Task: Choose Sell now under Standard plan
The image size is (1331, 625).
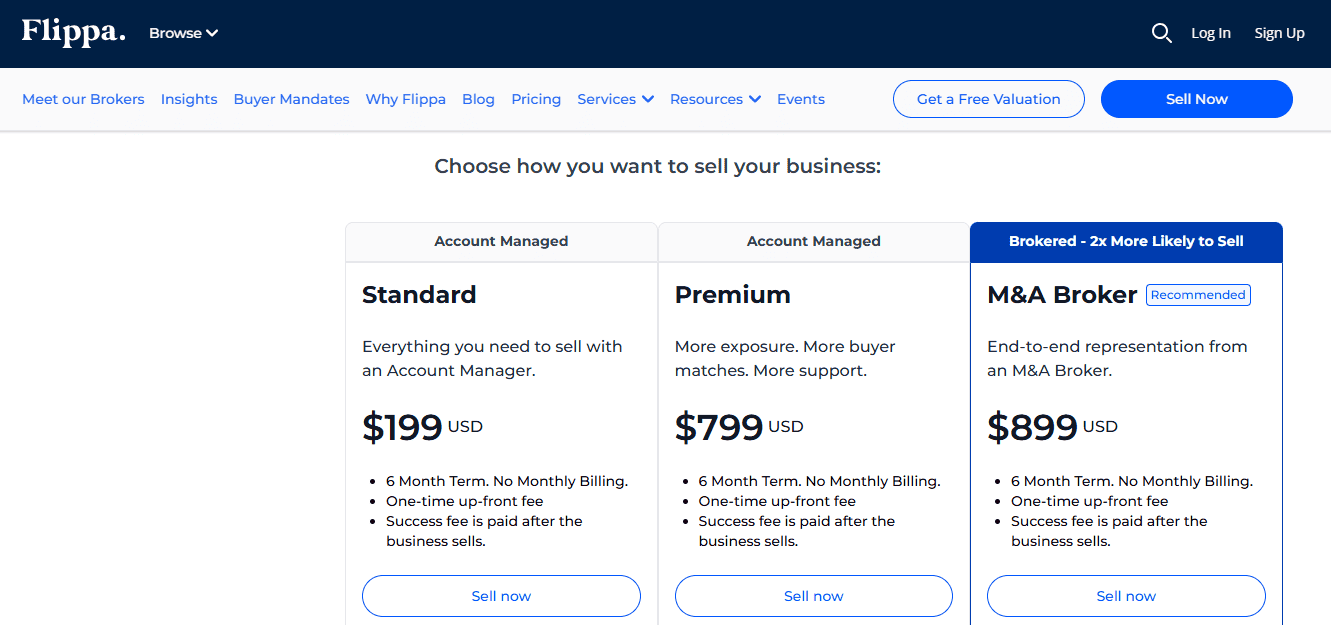Action: tap(501, 596)
